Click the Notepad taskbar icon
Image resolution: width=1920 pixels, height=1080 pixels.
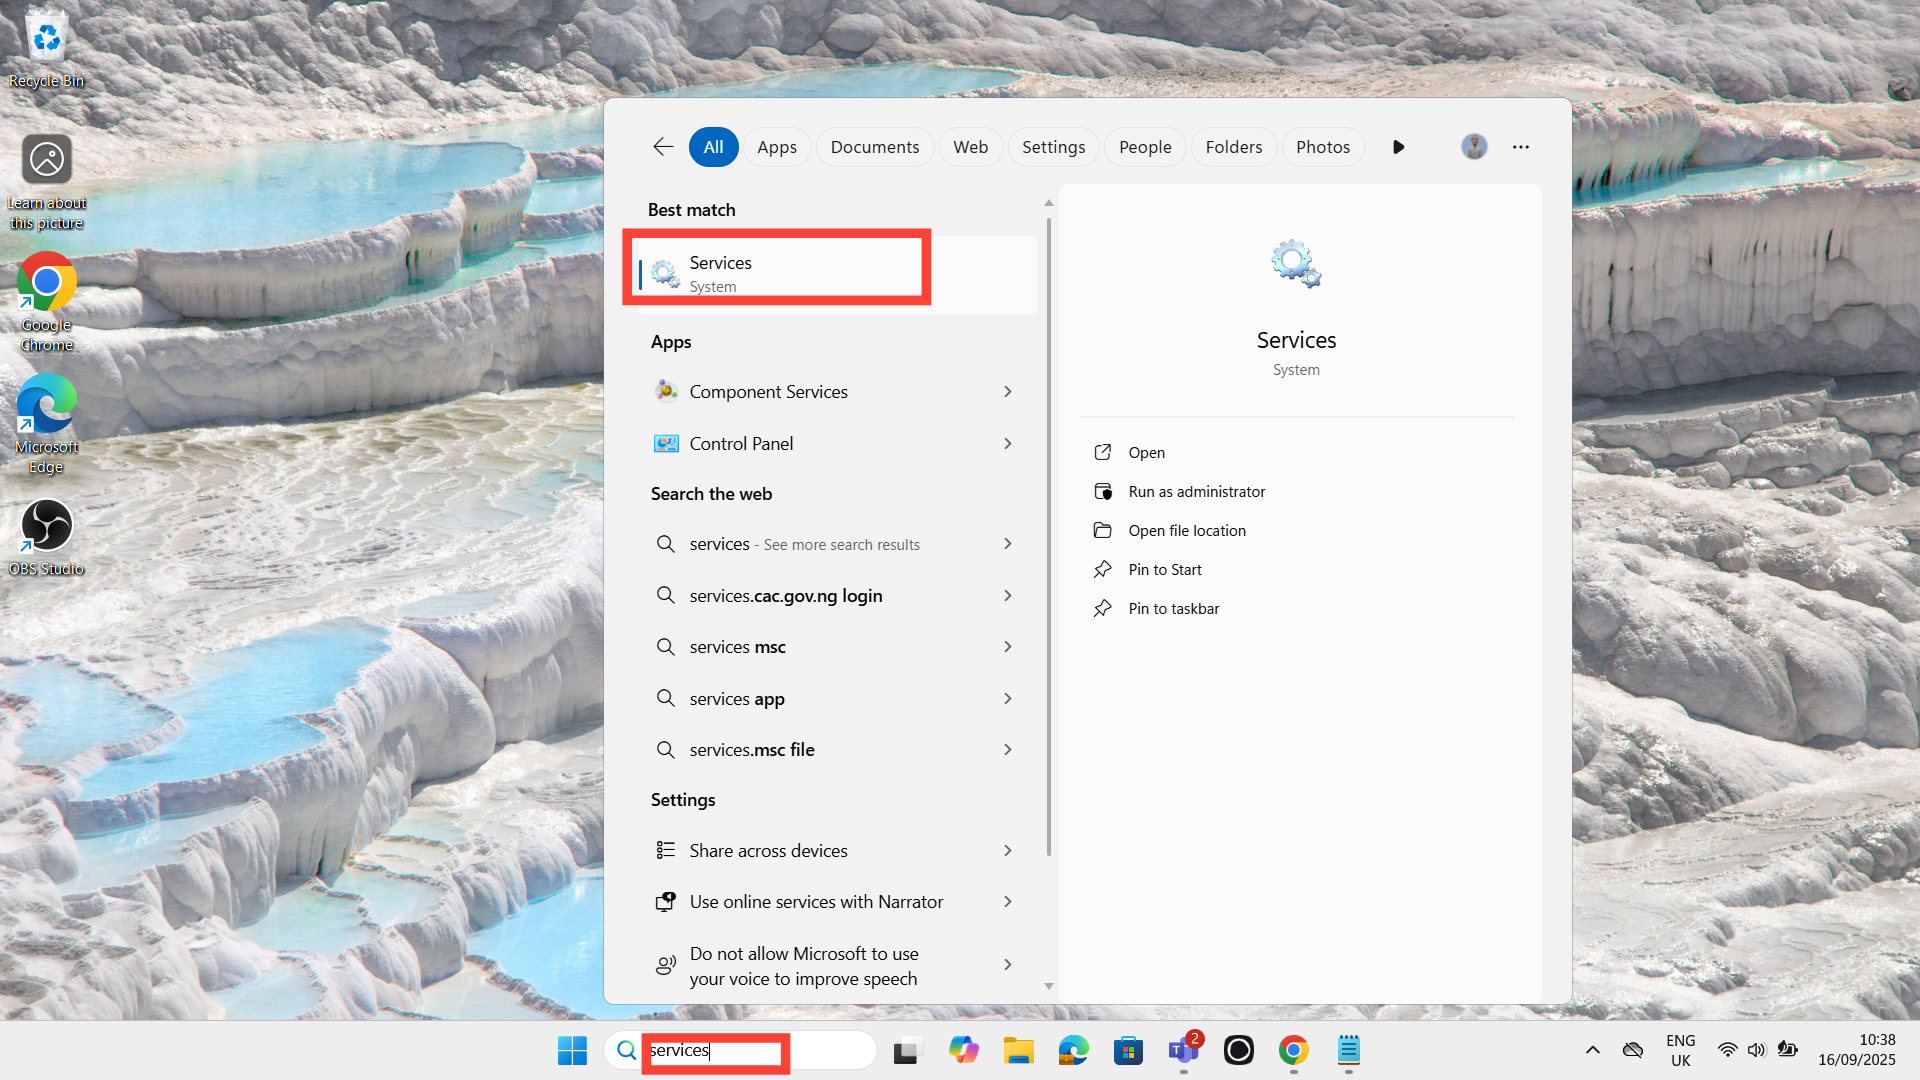coord(1348,1050)
